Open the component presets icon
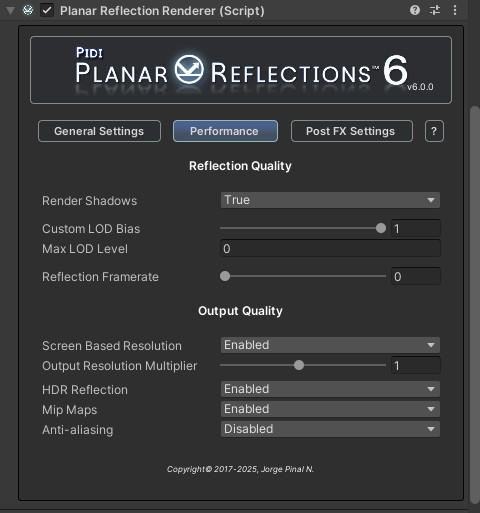 [x=435, y=10]
